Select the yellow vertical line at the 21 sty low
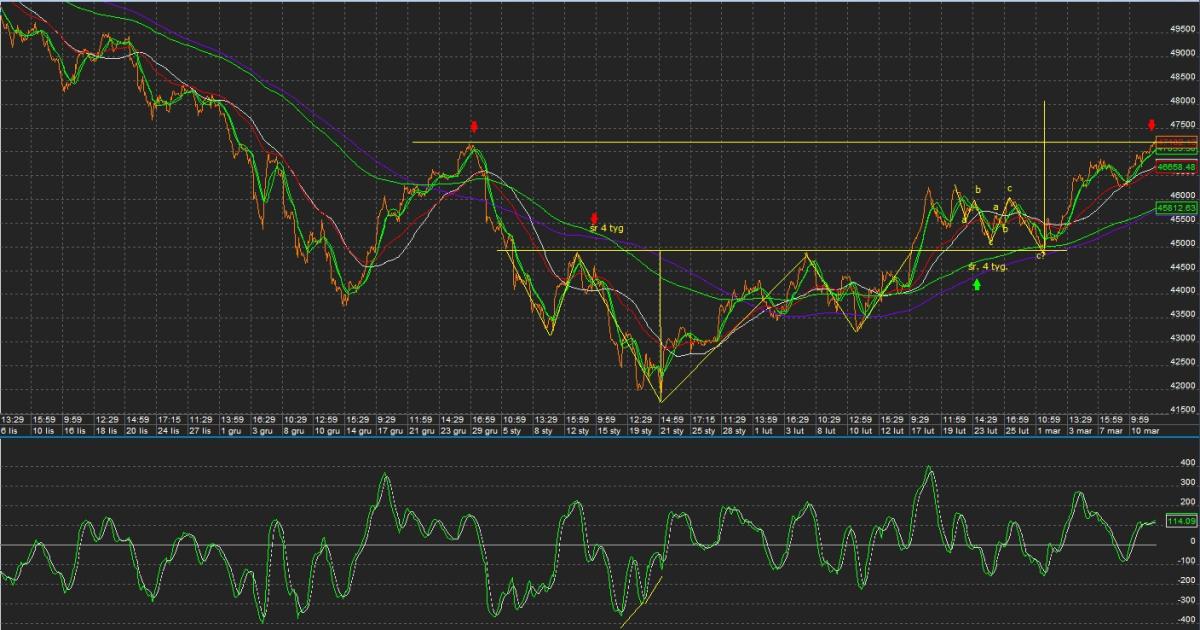Viewport: 1200px width, 630px height. point(660,320)
